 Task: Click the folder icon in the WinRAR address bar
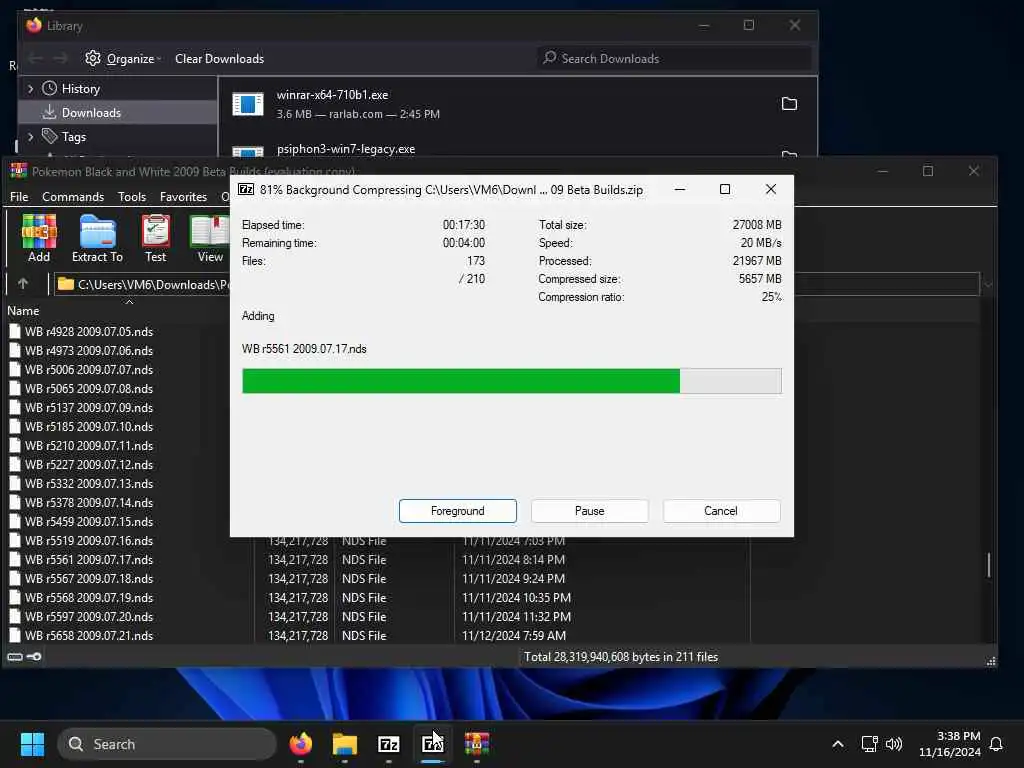click(65, 284)
